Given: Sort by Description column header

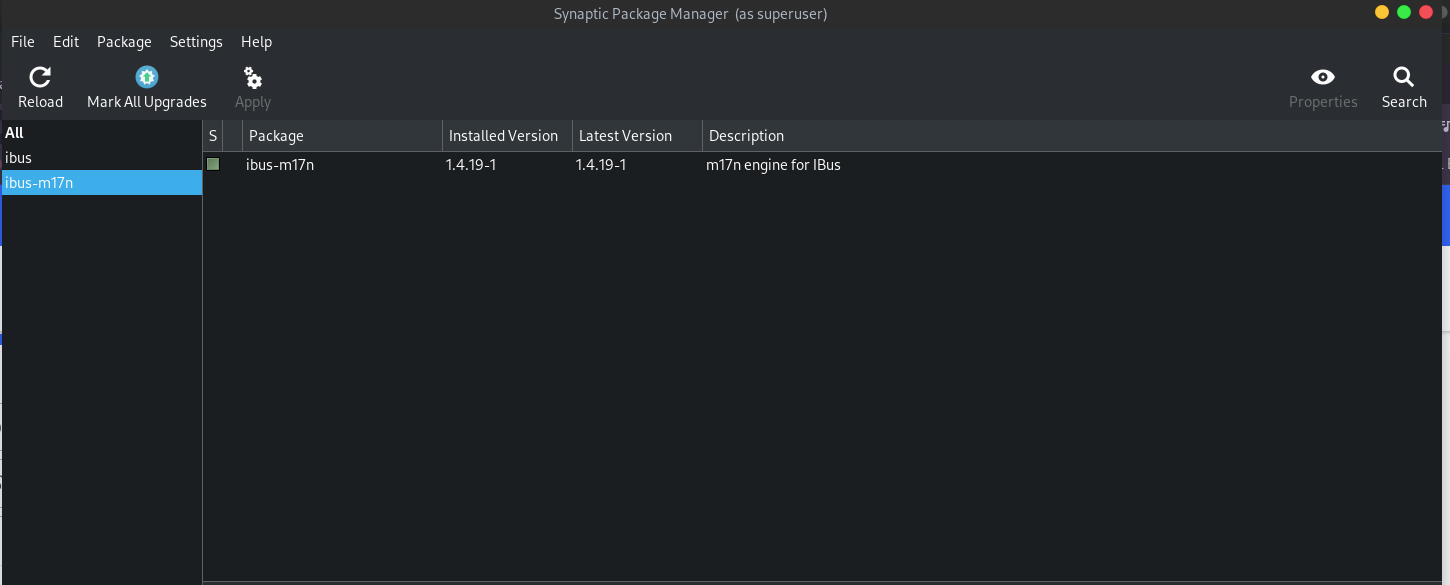Looking at the screenshot, I should point(1072,136).
